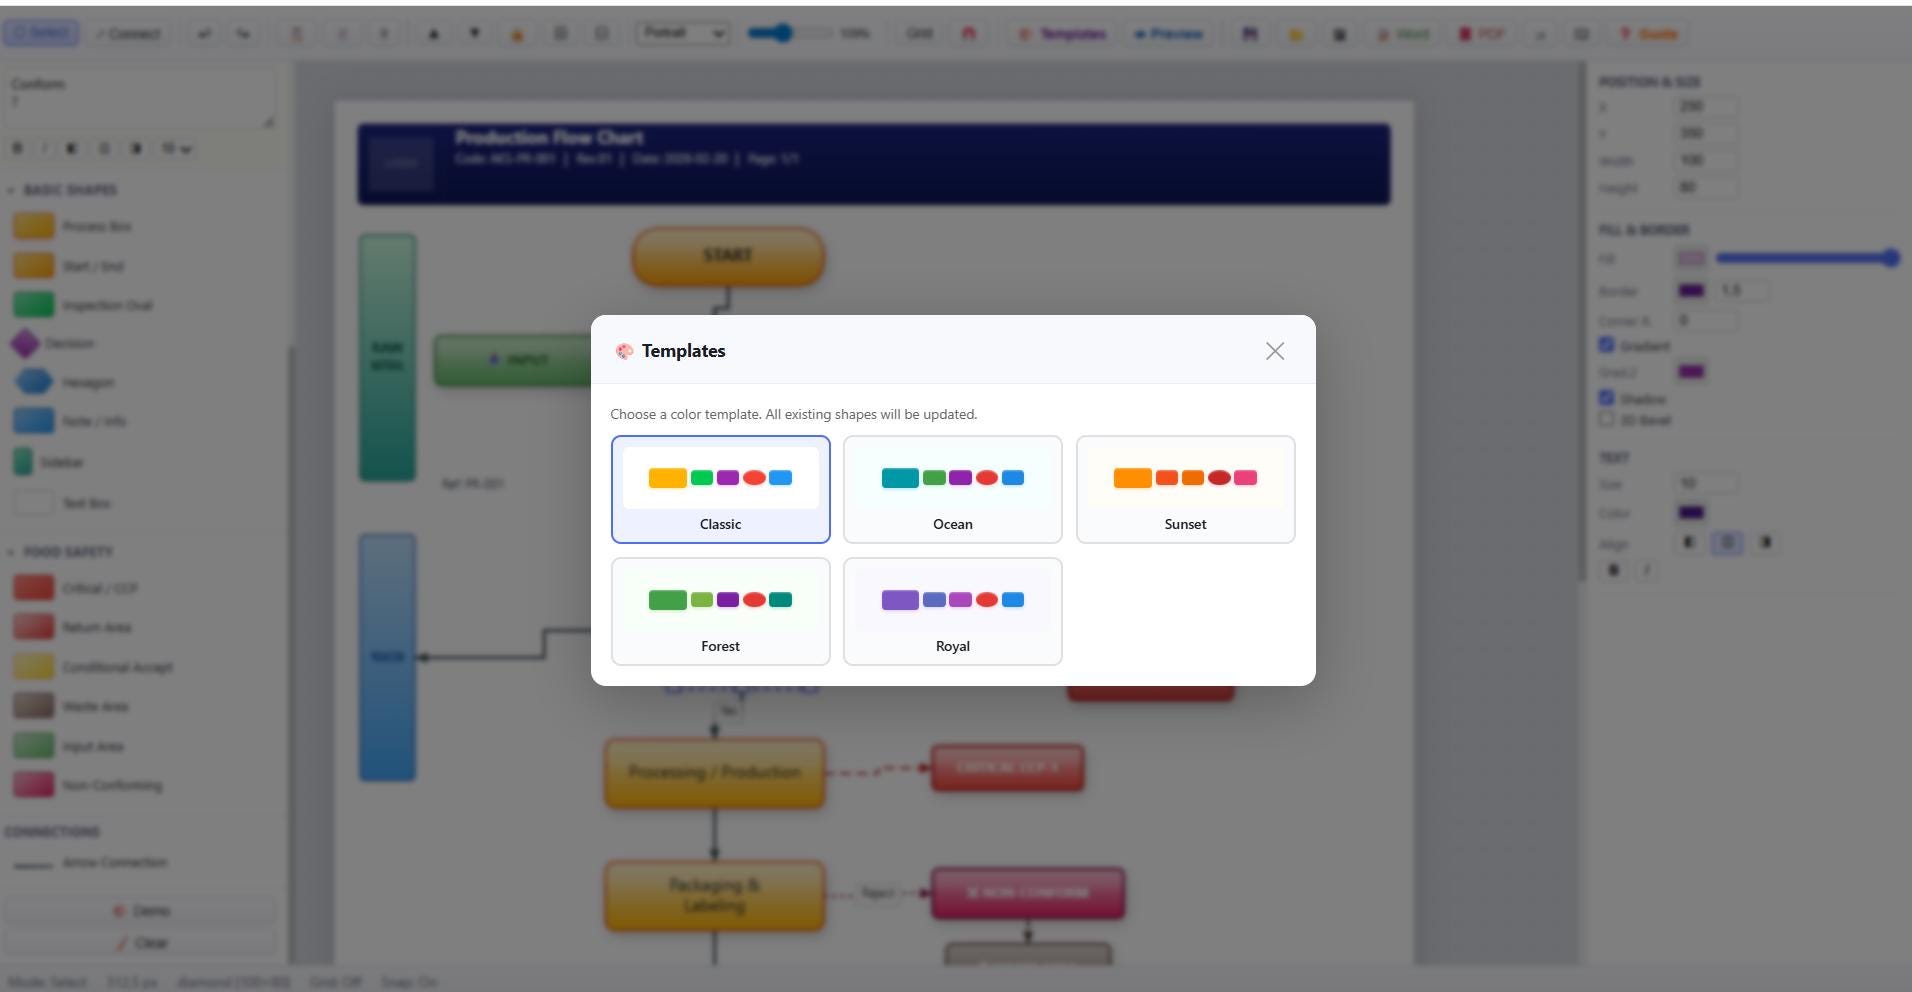Pick the Conditional Accept shape icon
The image size is (1912, 992).
pos(34,667)
